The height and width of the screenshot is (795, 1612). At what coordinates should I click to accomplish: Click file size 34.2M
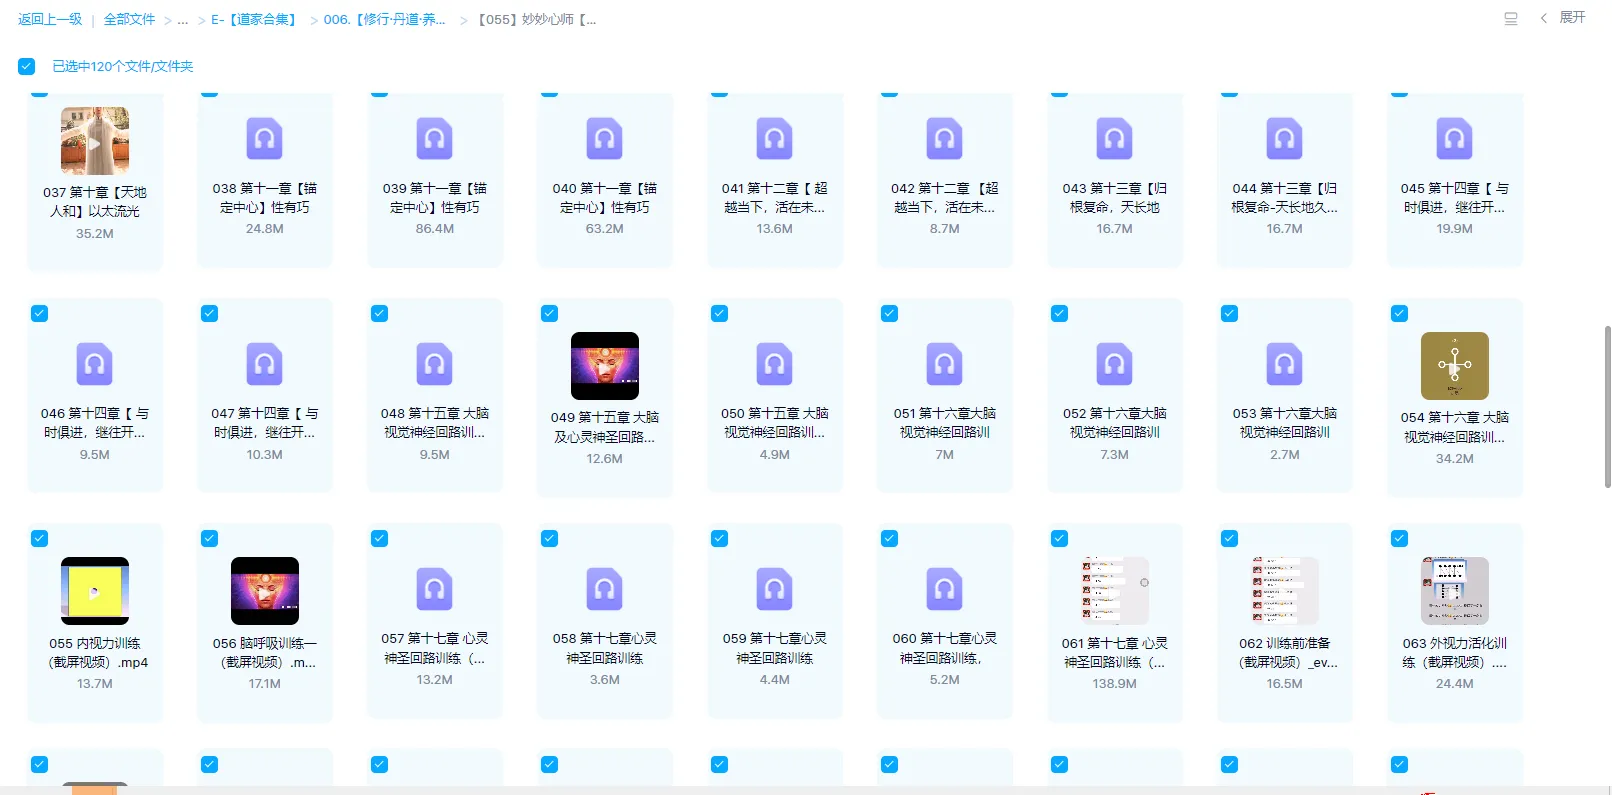[1454, 459]
